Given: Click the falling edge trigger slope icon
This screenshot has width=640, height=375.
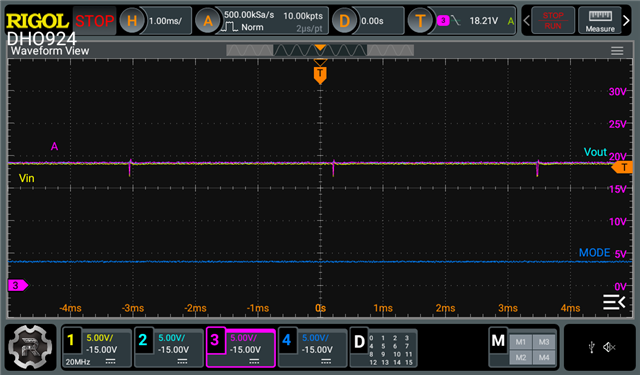Looking at the screenshot, I should 456,20.
